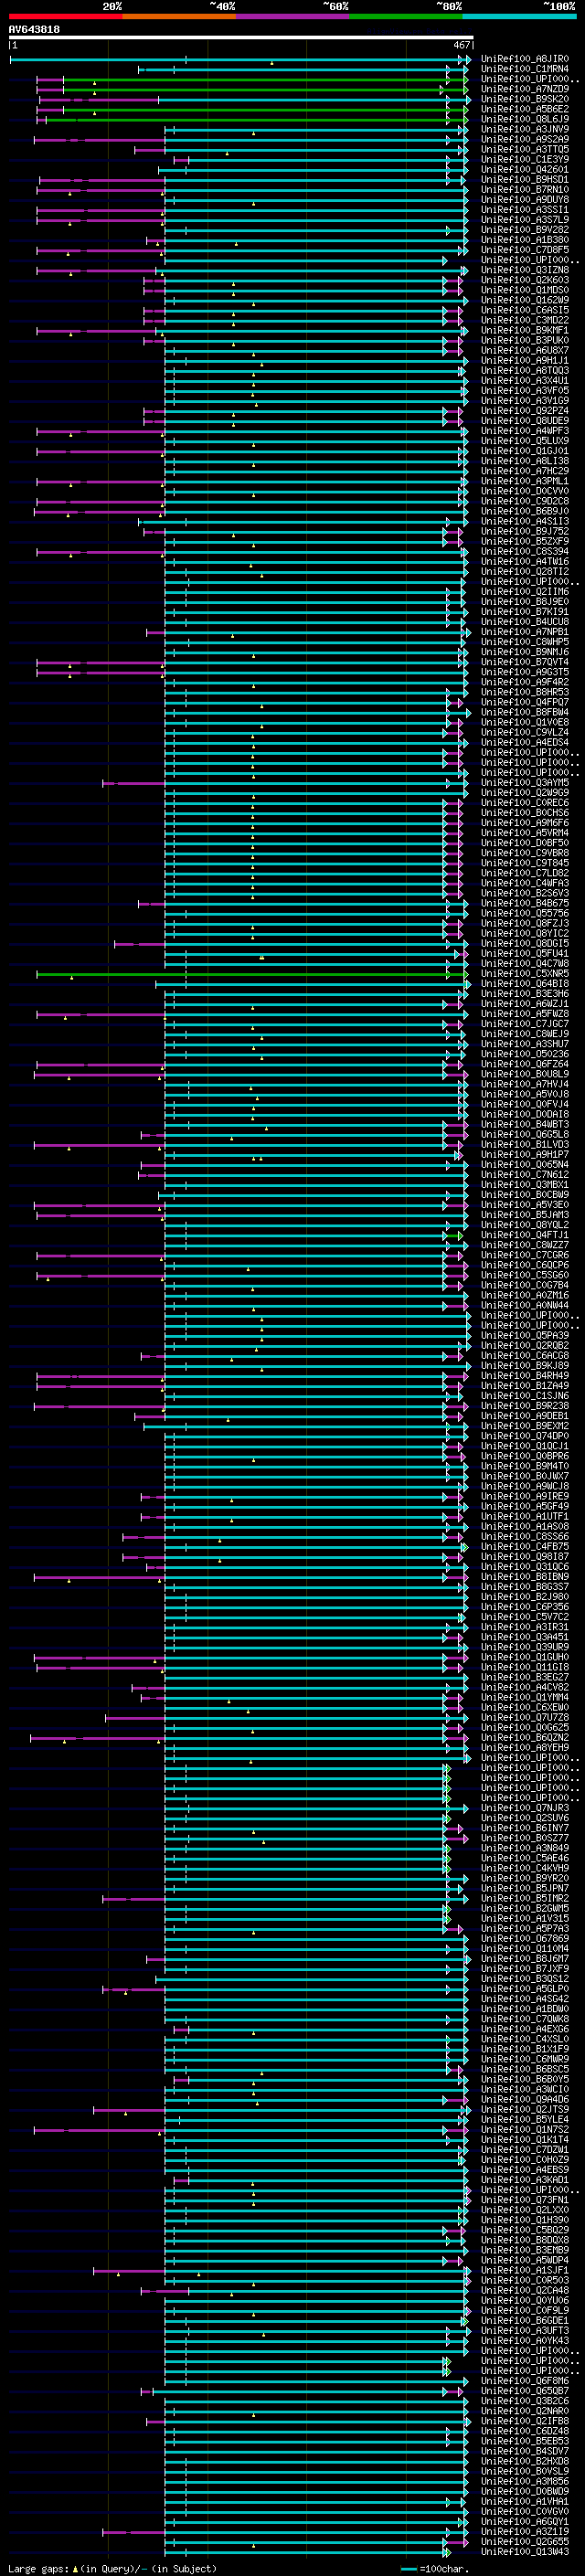The image size is (585, 2576).
Task: Select the UniRef100_A7NZD9 hit label
Action: 525,89
